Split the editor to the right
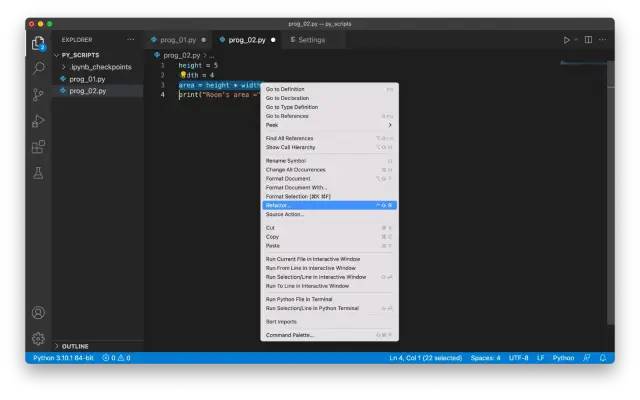Image resolution: width=640 pixels, height=400 pixels. [x=588, y=40]
